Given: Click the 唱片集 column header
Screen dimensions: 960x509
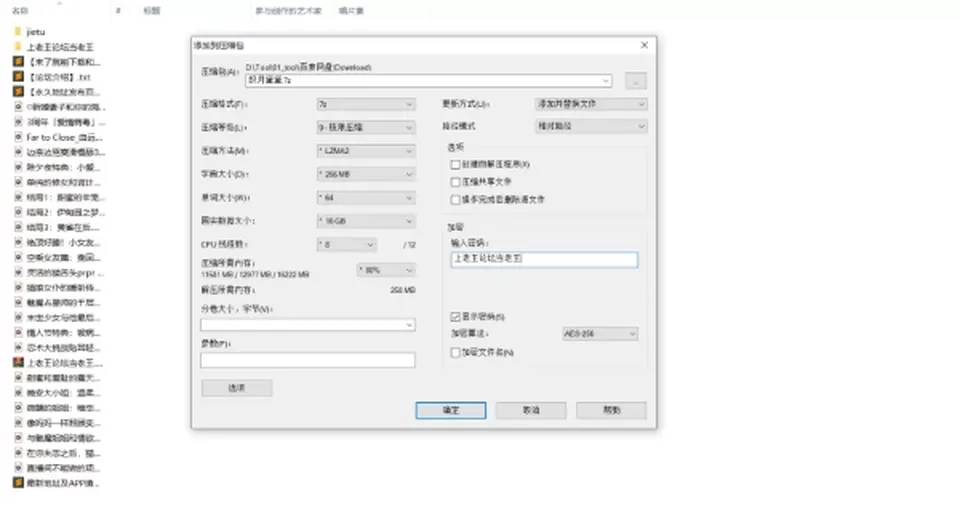Looking at the screenshot, I should tap(351, 10).
